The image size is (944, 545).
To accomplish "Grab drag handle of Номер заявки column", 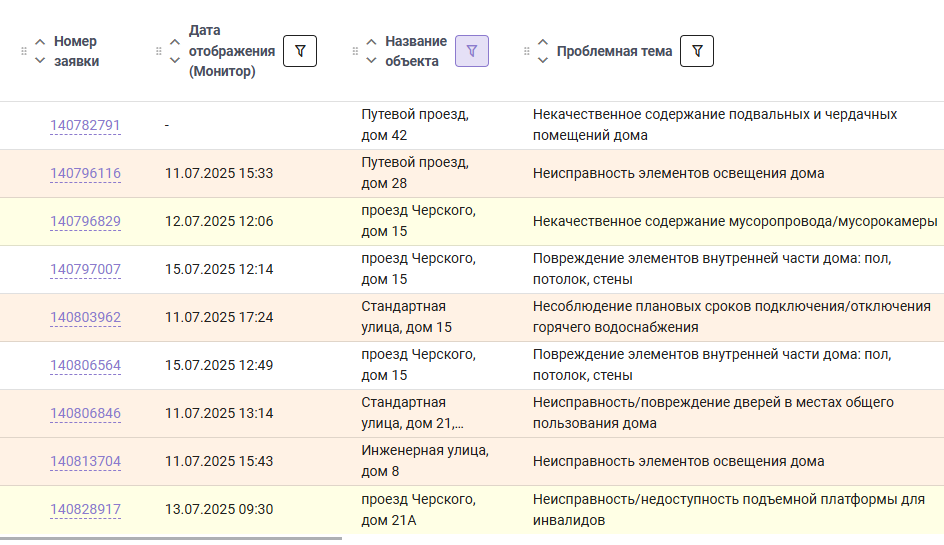I will pyautogui.click(x=24, y=51).
